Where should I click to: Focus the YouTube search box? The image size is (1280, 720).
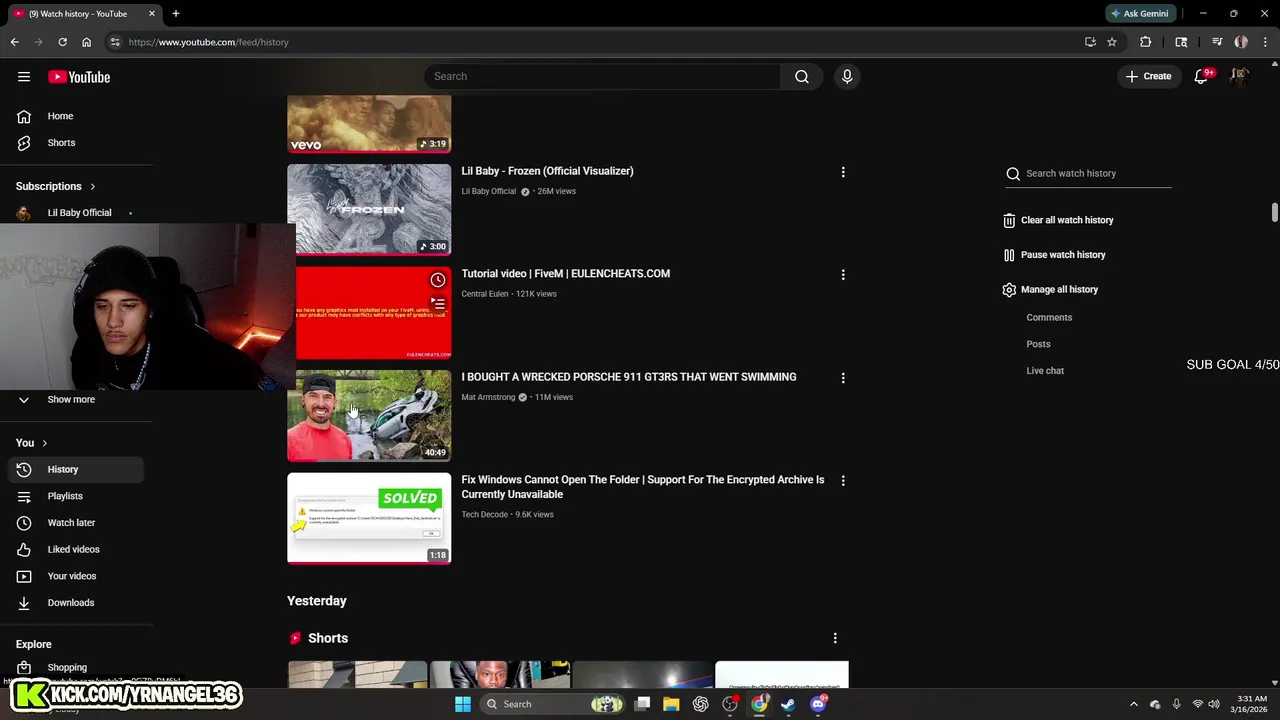tap(603, 77)
